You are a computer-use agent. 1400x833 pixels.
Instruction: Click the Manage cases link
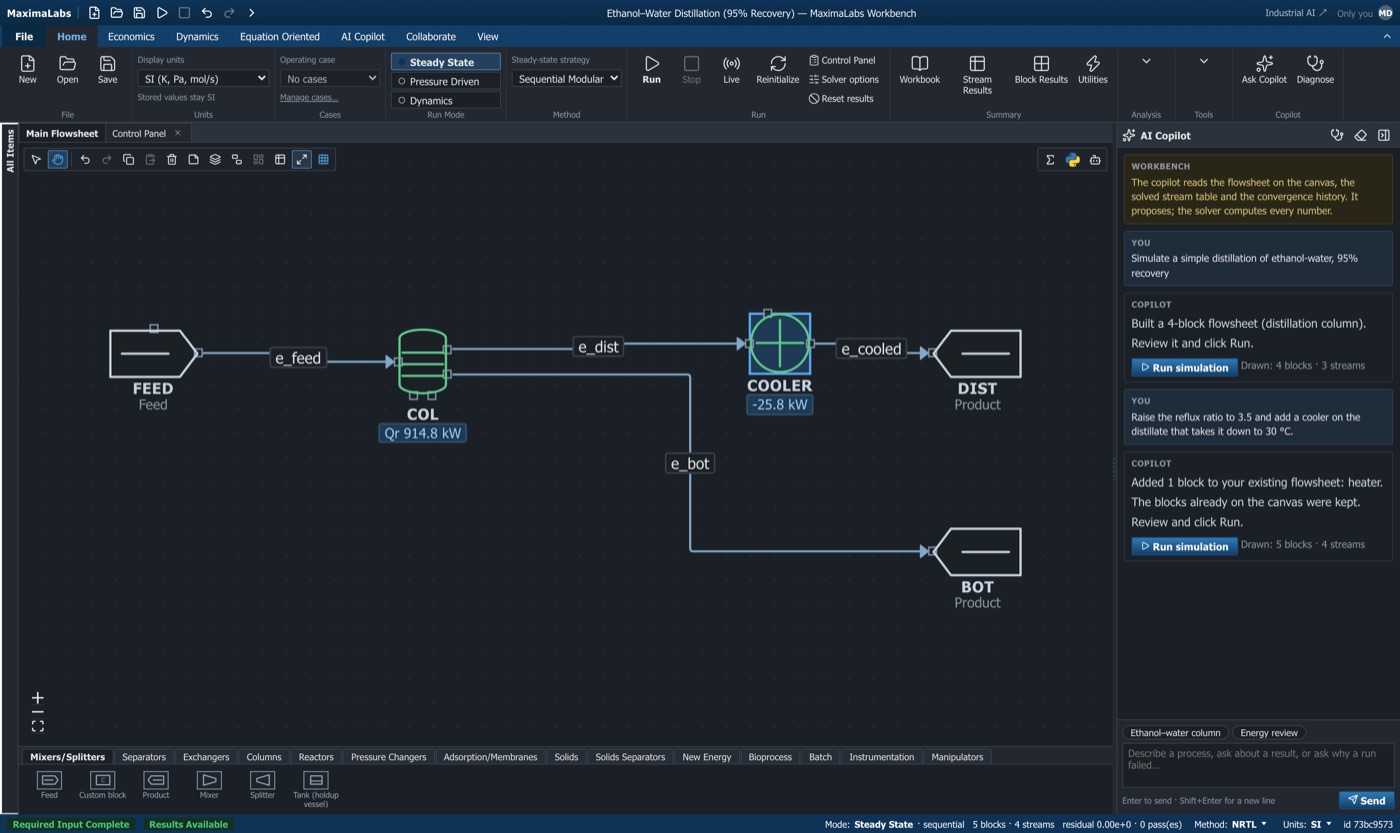309,97
